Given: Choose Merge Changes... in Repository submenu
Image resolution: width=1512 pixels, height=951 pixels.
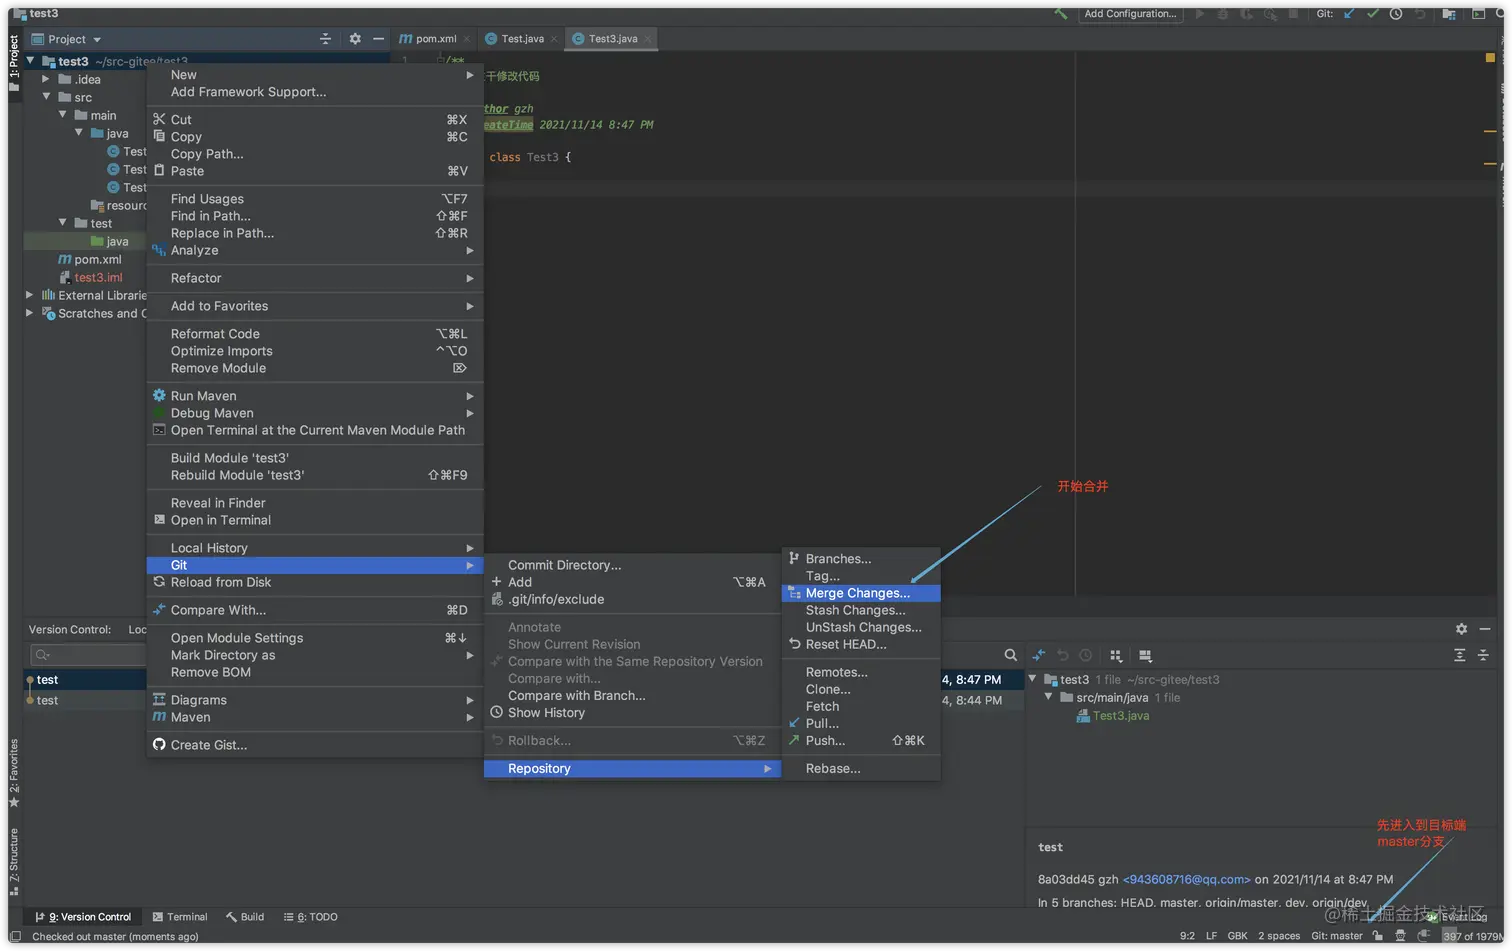Looking at the screenshot, I should tap(861, 593).
